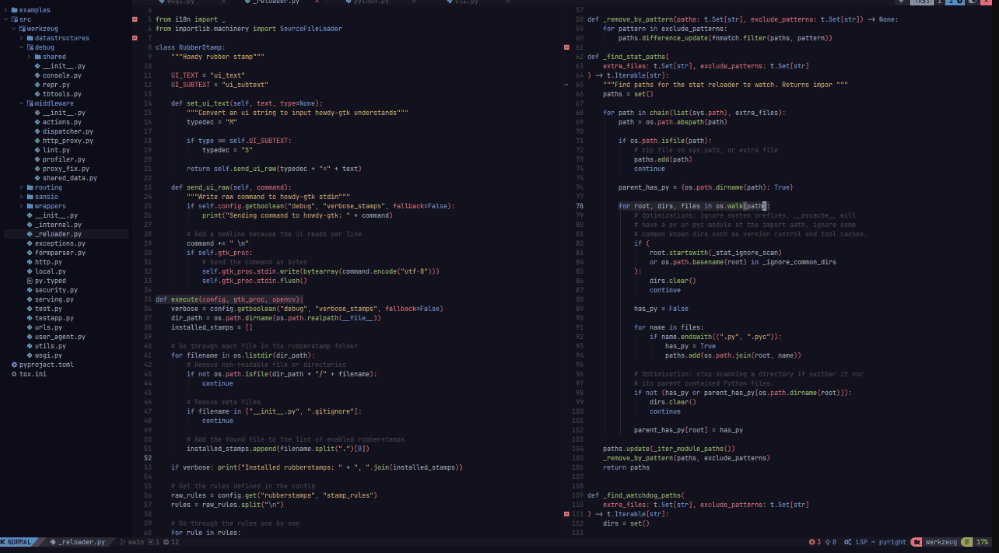
Task: Expand the sansio folder chevron
Action: 22,197
